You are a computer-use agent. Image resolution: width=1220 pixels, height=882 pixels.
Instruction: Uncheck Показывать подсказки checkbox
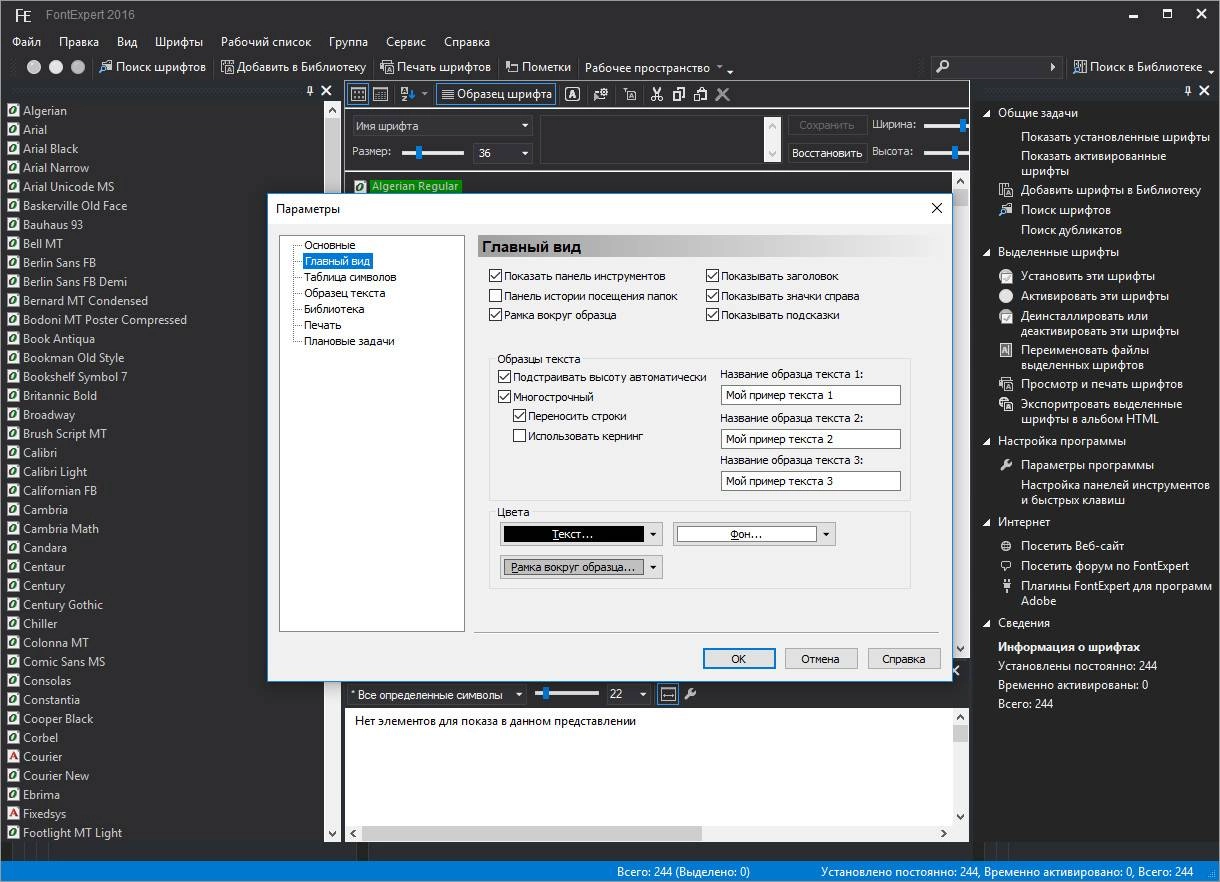[x=712, y=315]
